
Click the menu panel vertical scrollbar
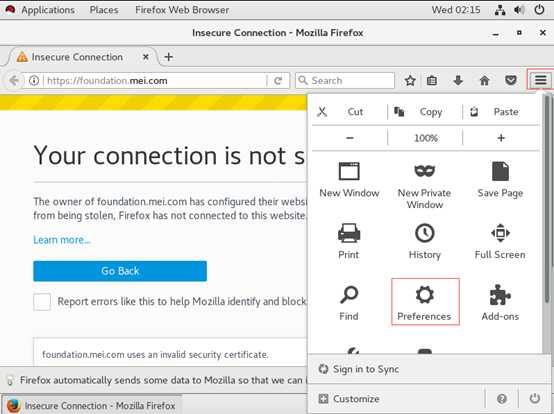click(x=547, y=198)
